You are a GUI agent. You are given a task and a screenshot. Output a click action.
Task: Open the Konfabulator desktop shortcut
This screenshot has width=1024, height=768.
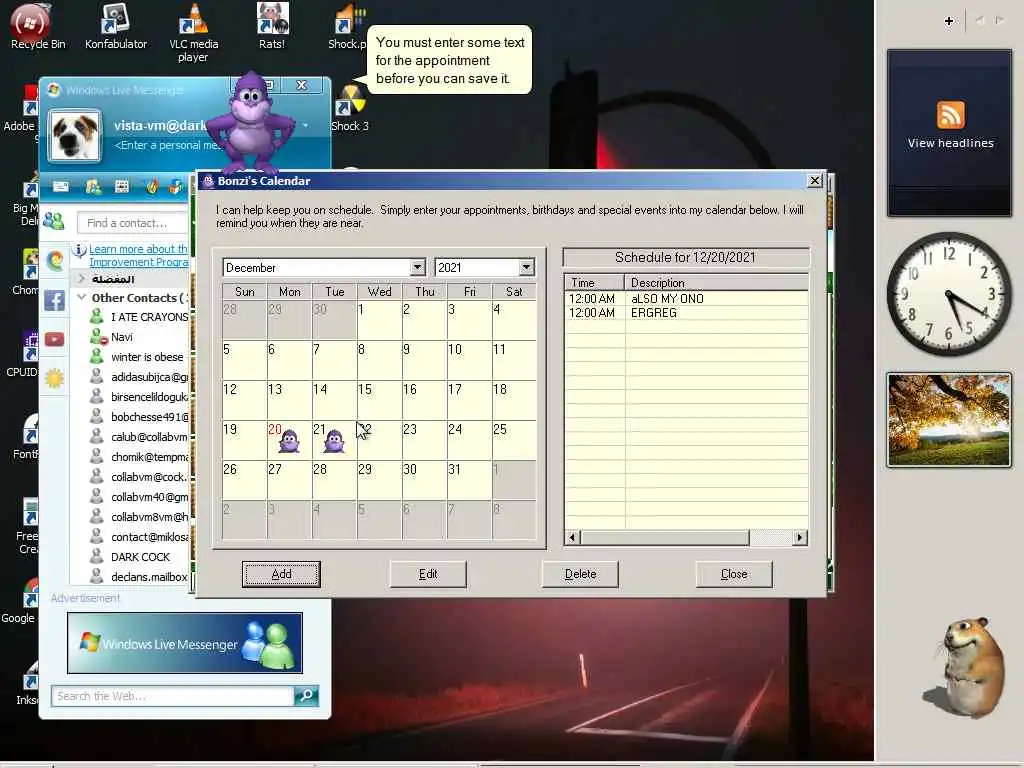tap(116, 26)
